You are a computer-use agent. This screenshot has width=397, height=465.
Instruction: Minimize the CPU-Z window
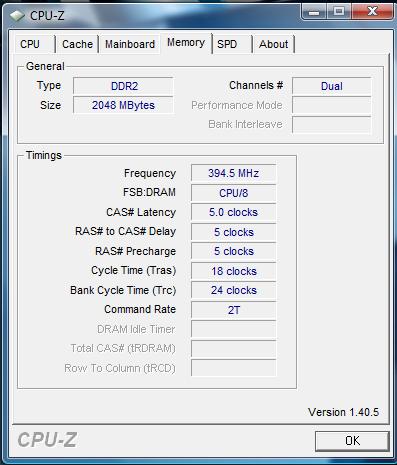click(314, 12)
